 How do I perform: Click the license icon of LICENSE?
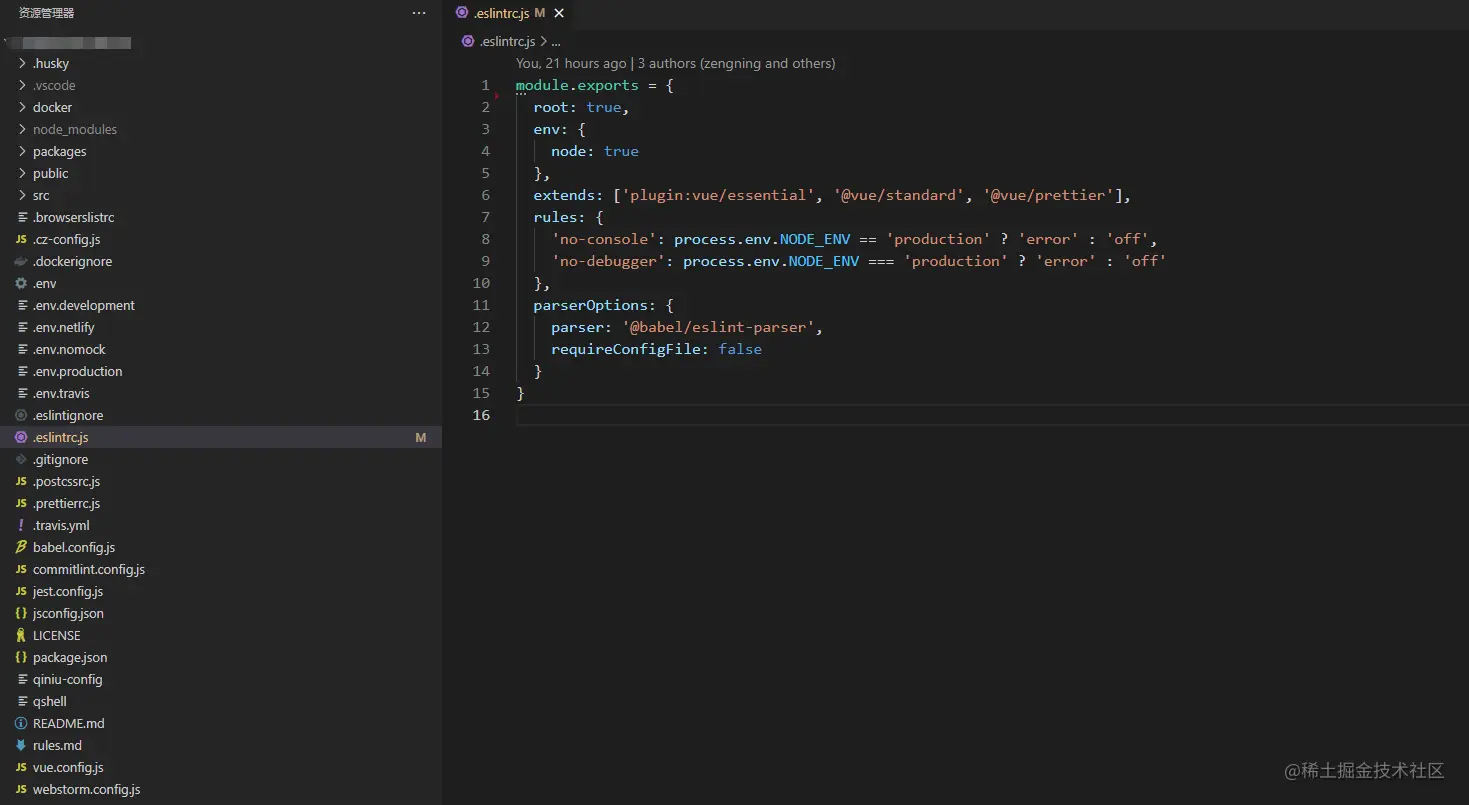[22, 635]
